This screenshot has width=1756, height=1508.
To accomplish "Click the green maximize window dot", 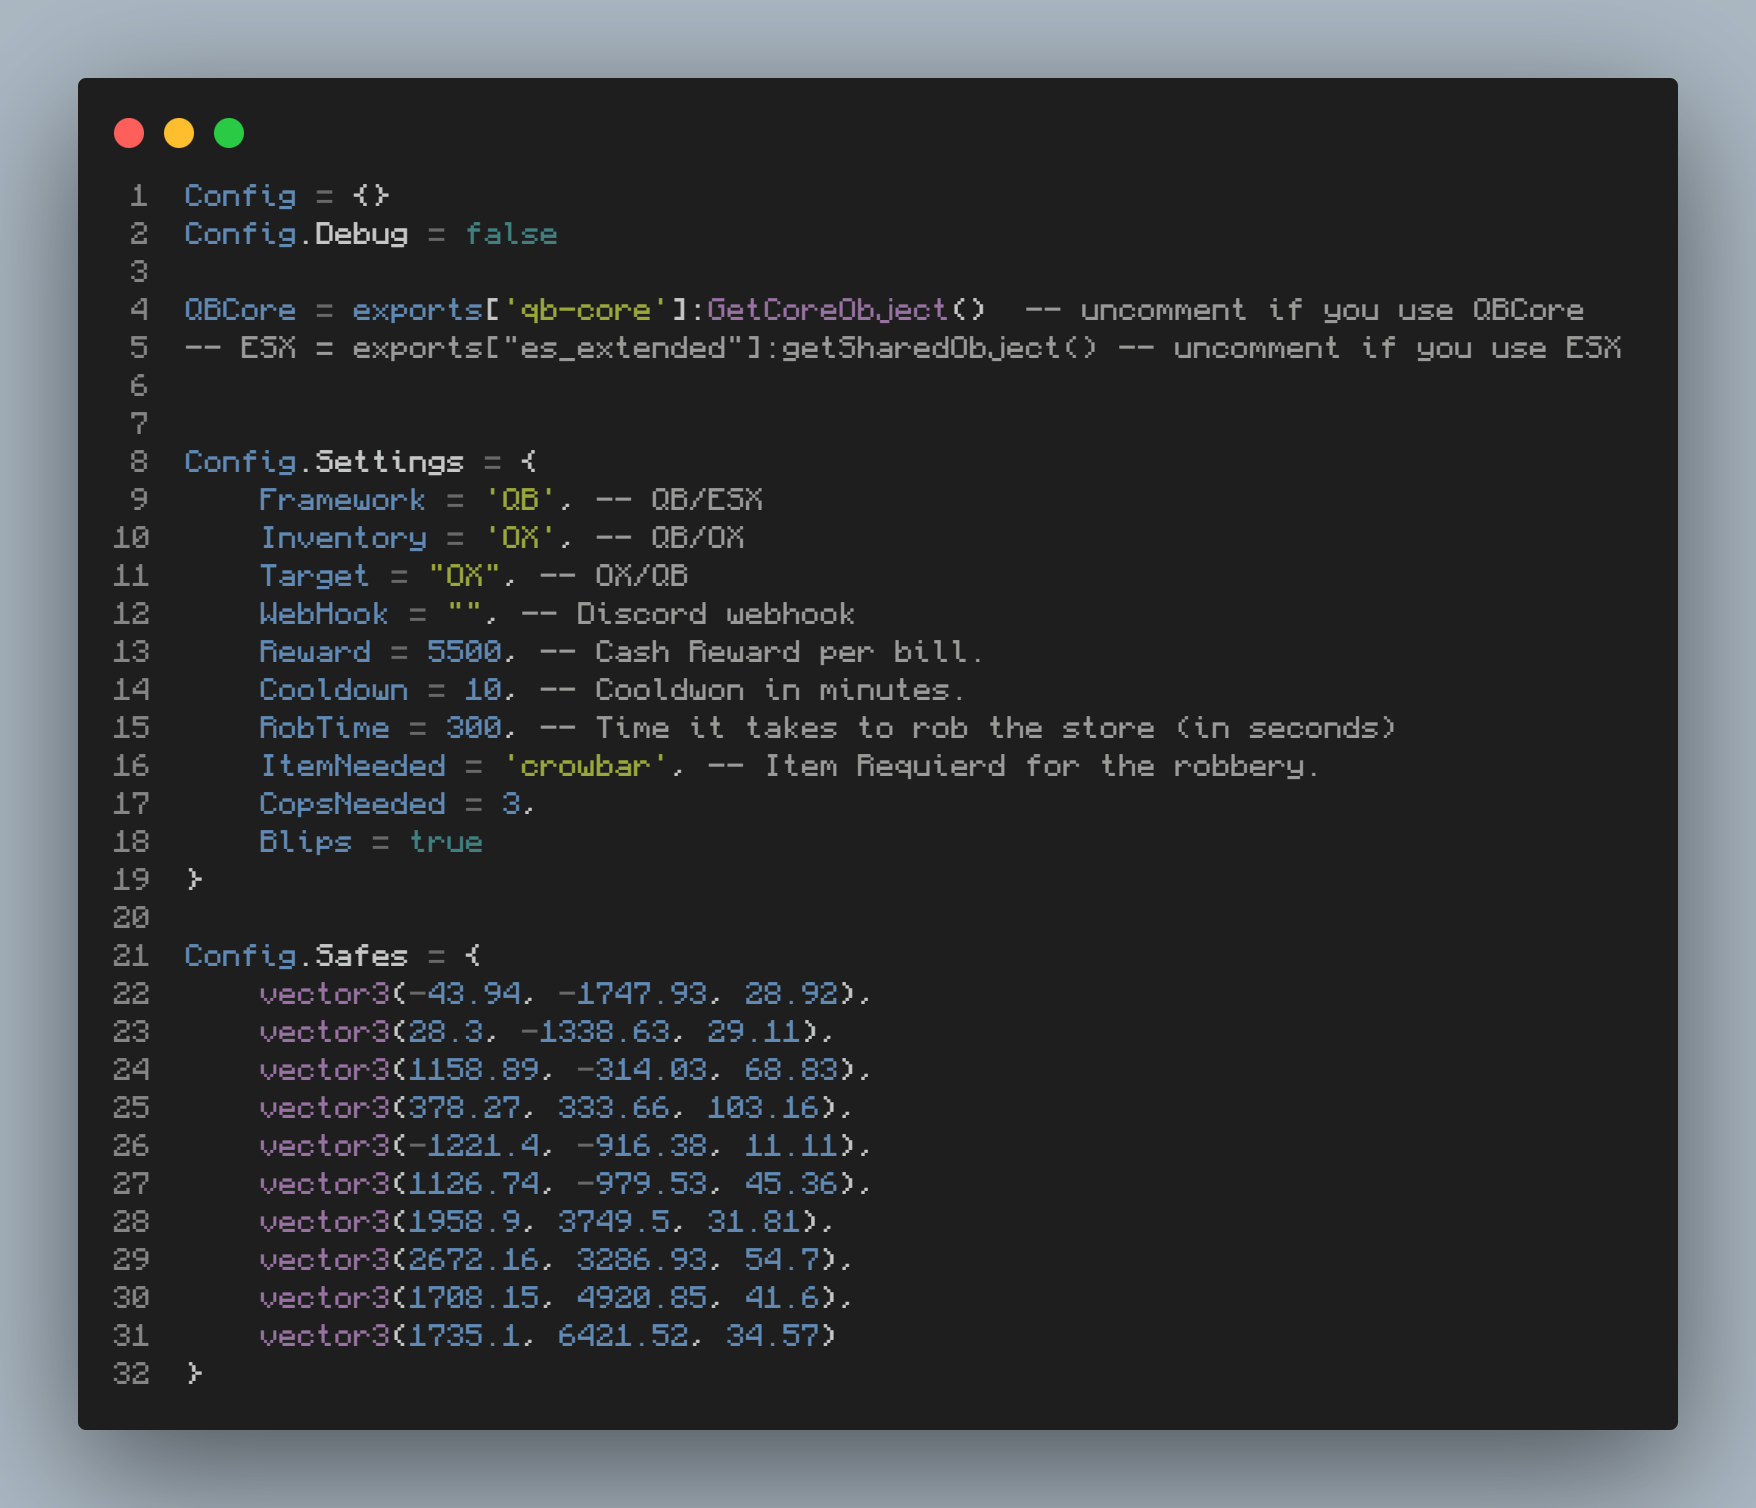I will [x=229, y=133].
